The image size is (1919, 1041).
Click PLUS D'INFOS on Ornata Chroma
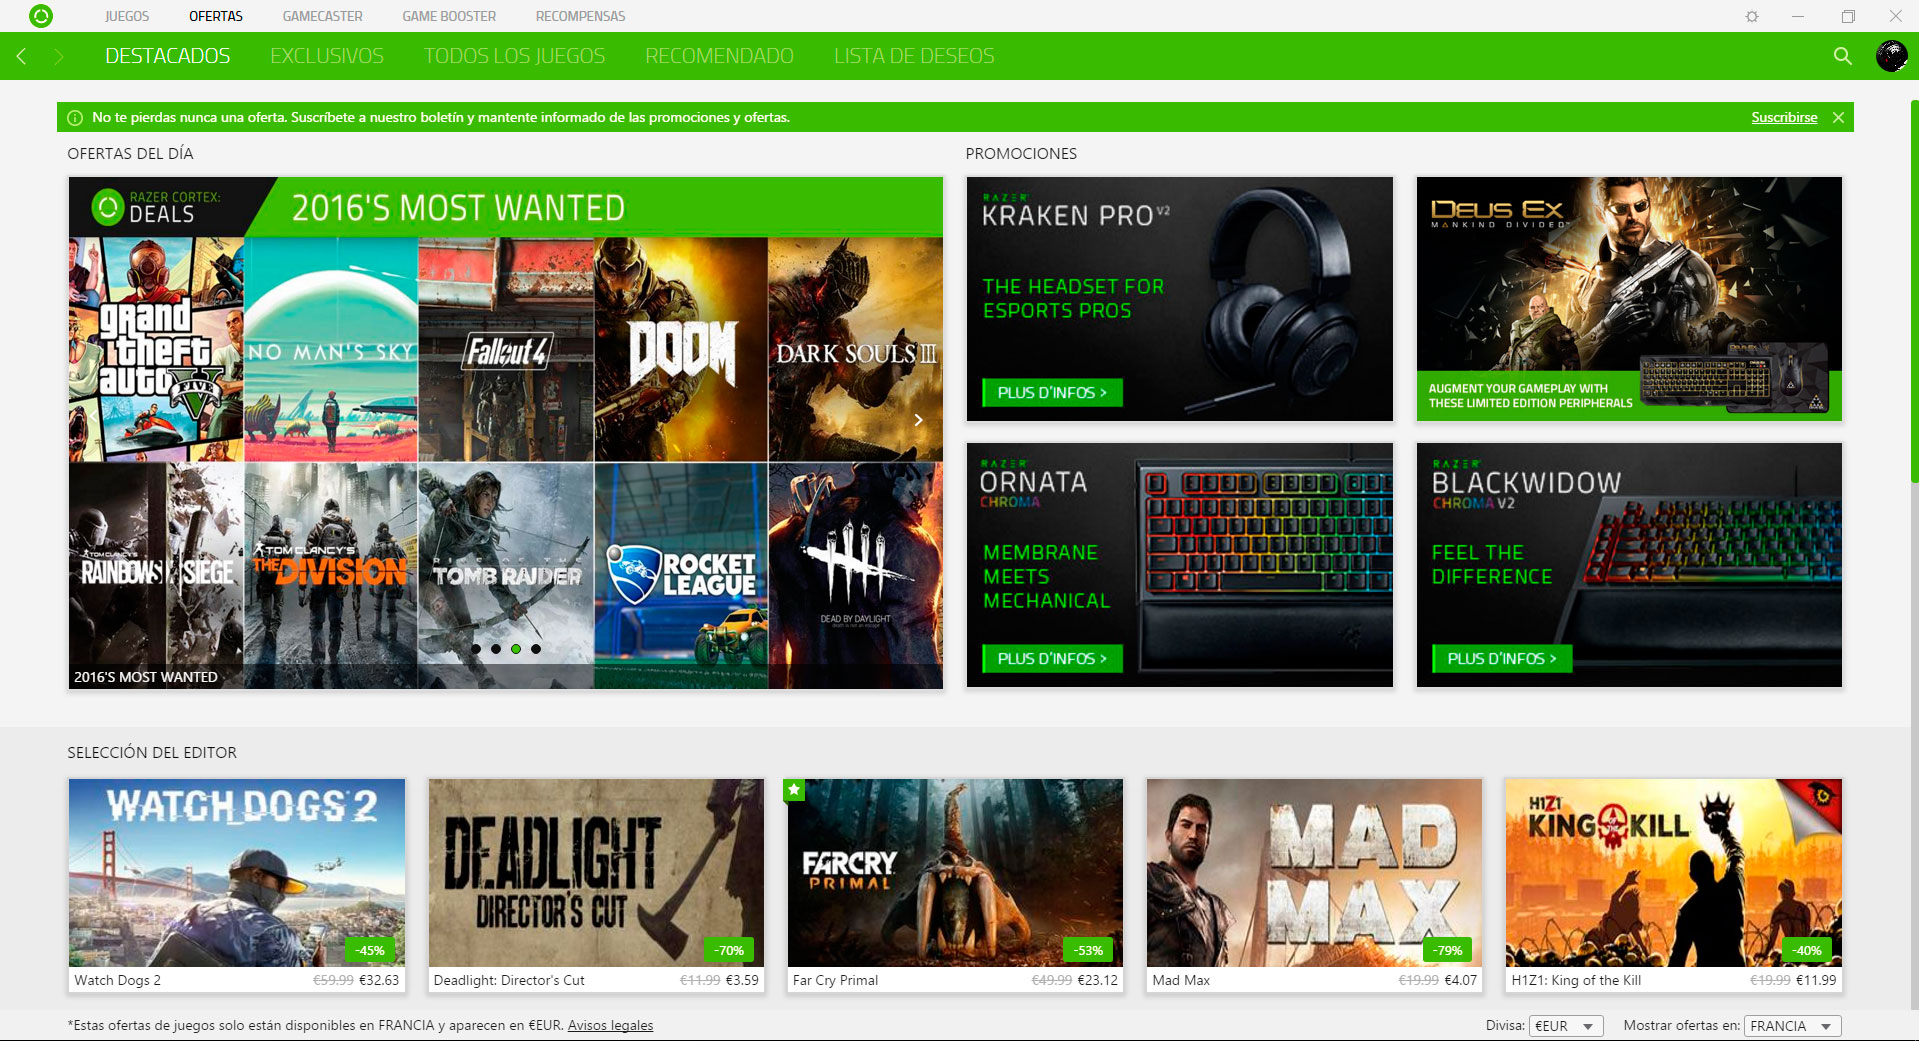pyautogui.click(x=1052, y=659)
